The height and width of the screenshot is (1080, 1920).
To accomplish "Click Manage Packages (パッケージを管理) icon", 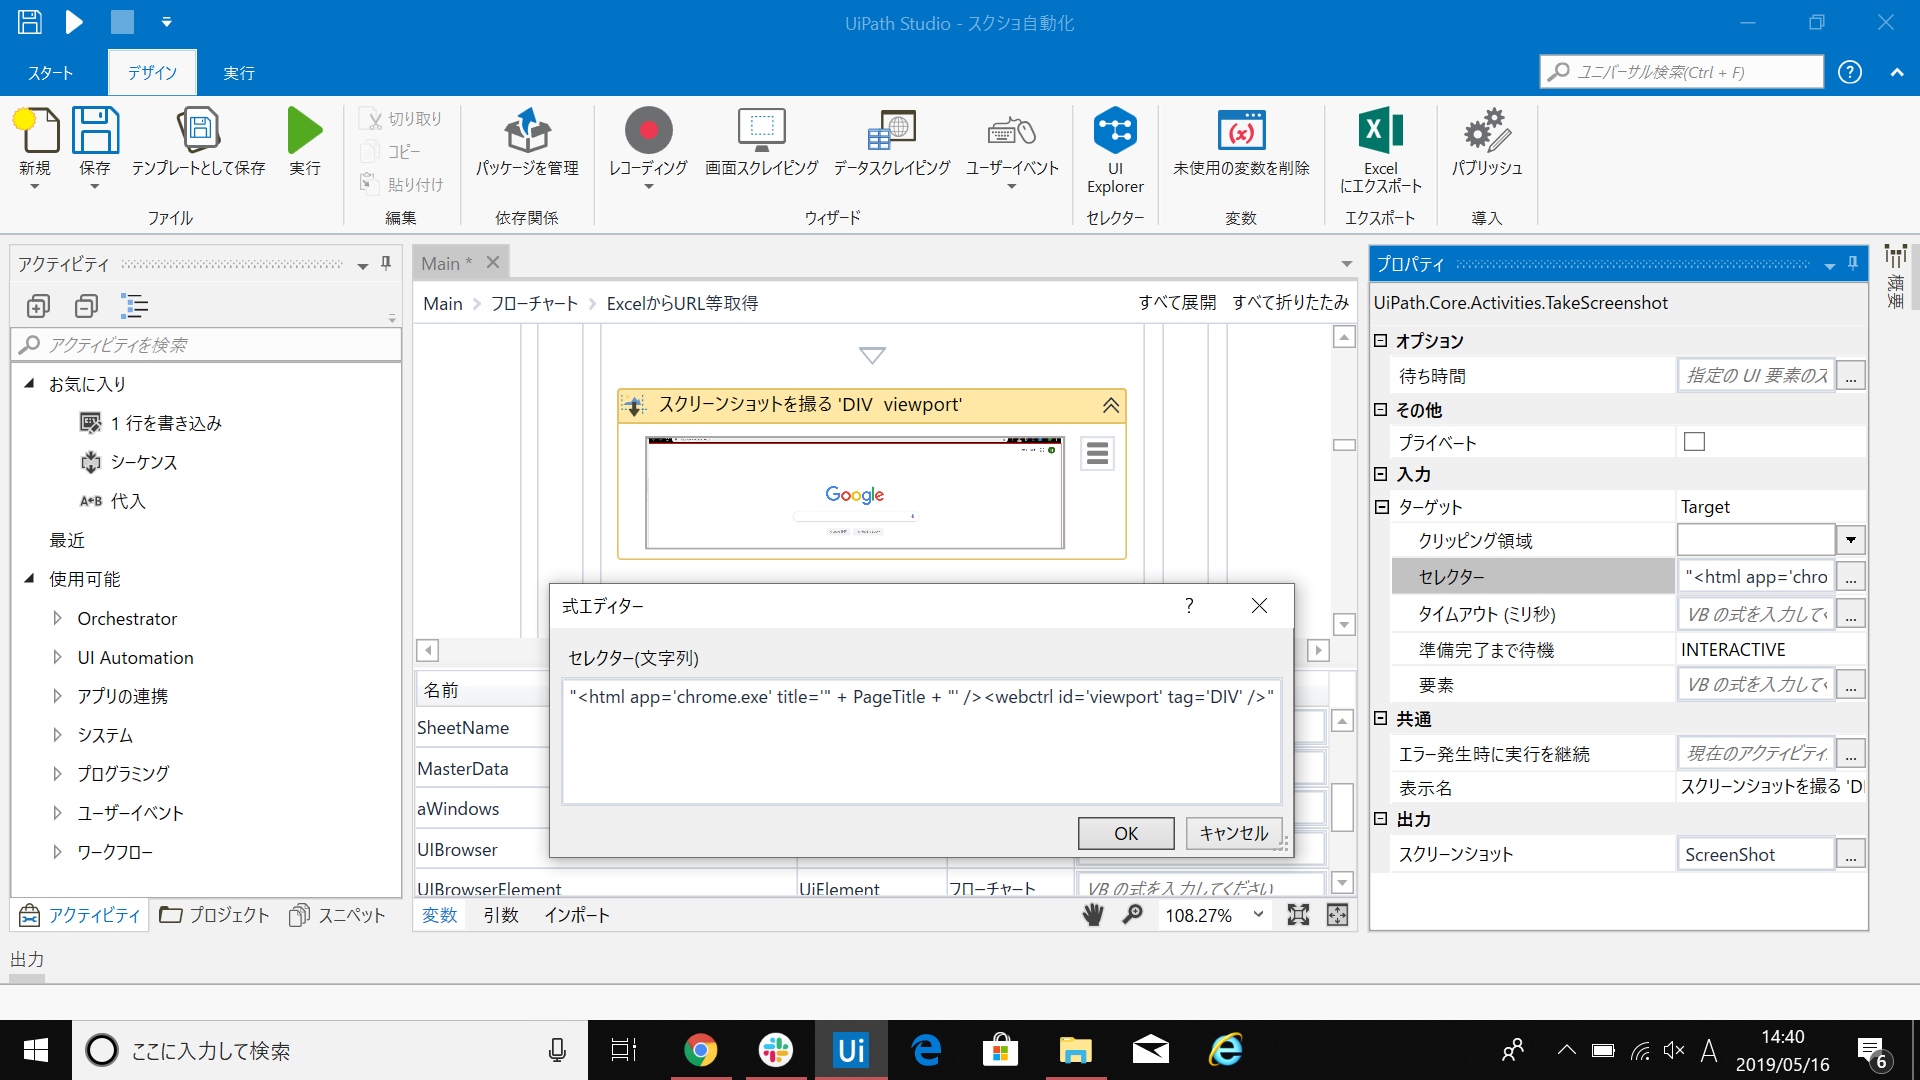I will pos(527,131).
